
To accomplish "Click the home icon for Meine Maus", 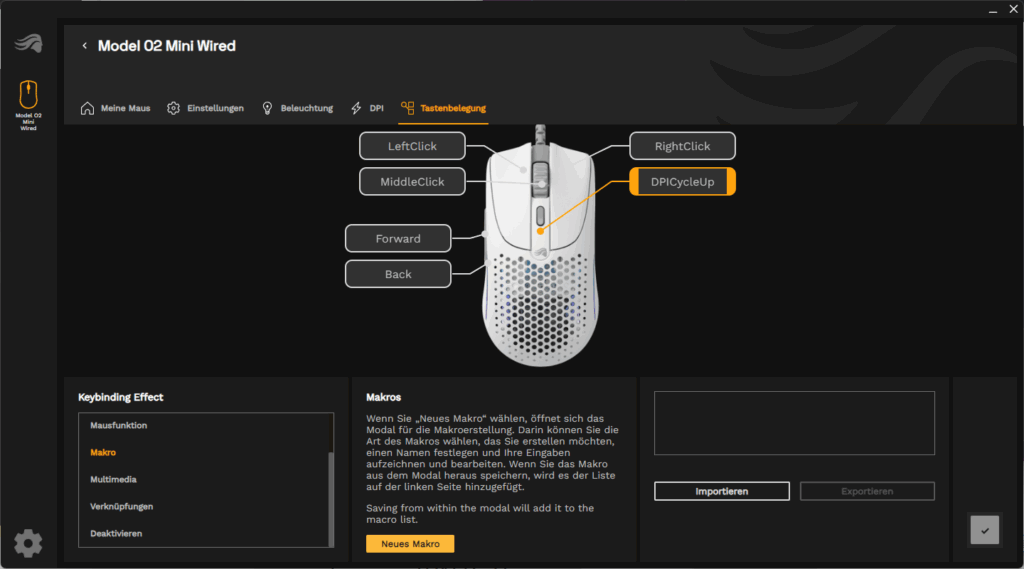I will pos(87,108).
